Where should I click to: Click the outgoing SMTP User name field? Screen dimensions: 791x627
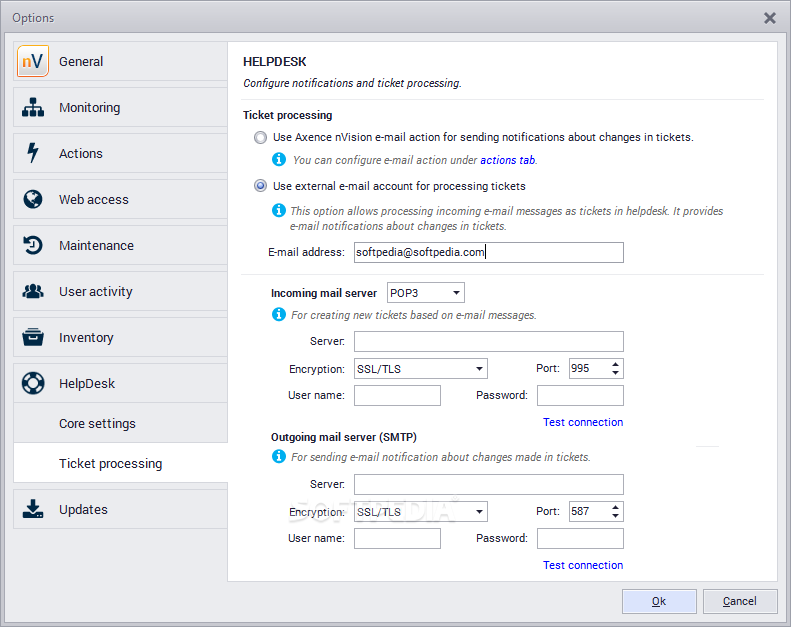398,538
